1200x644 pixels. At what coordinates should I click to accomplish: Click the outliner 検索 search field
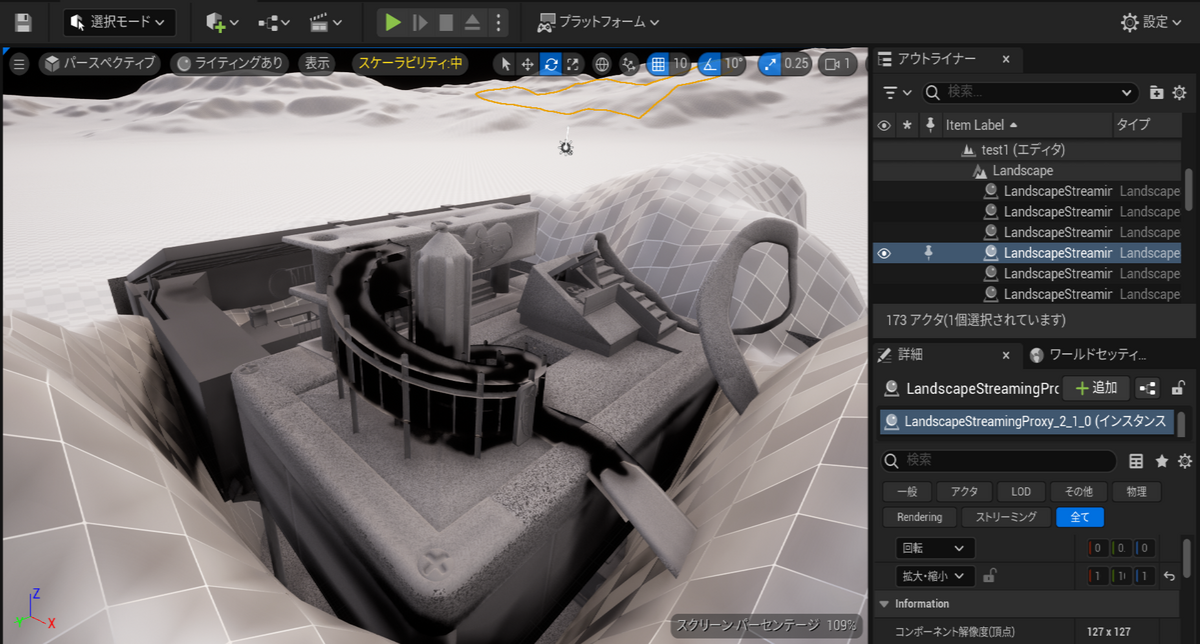coord(1028,92)
